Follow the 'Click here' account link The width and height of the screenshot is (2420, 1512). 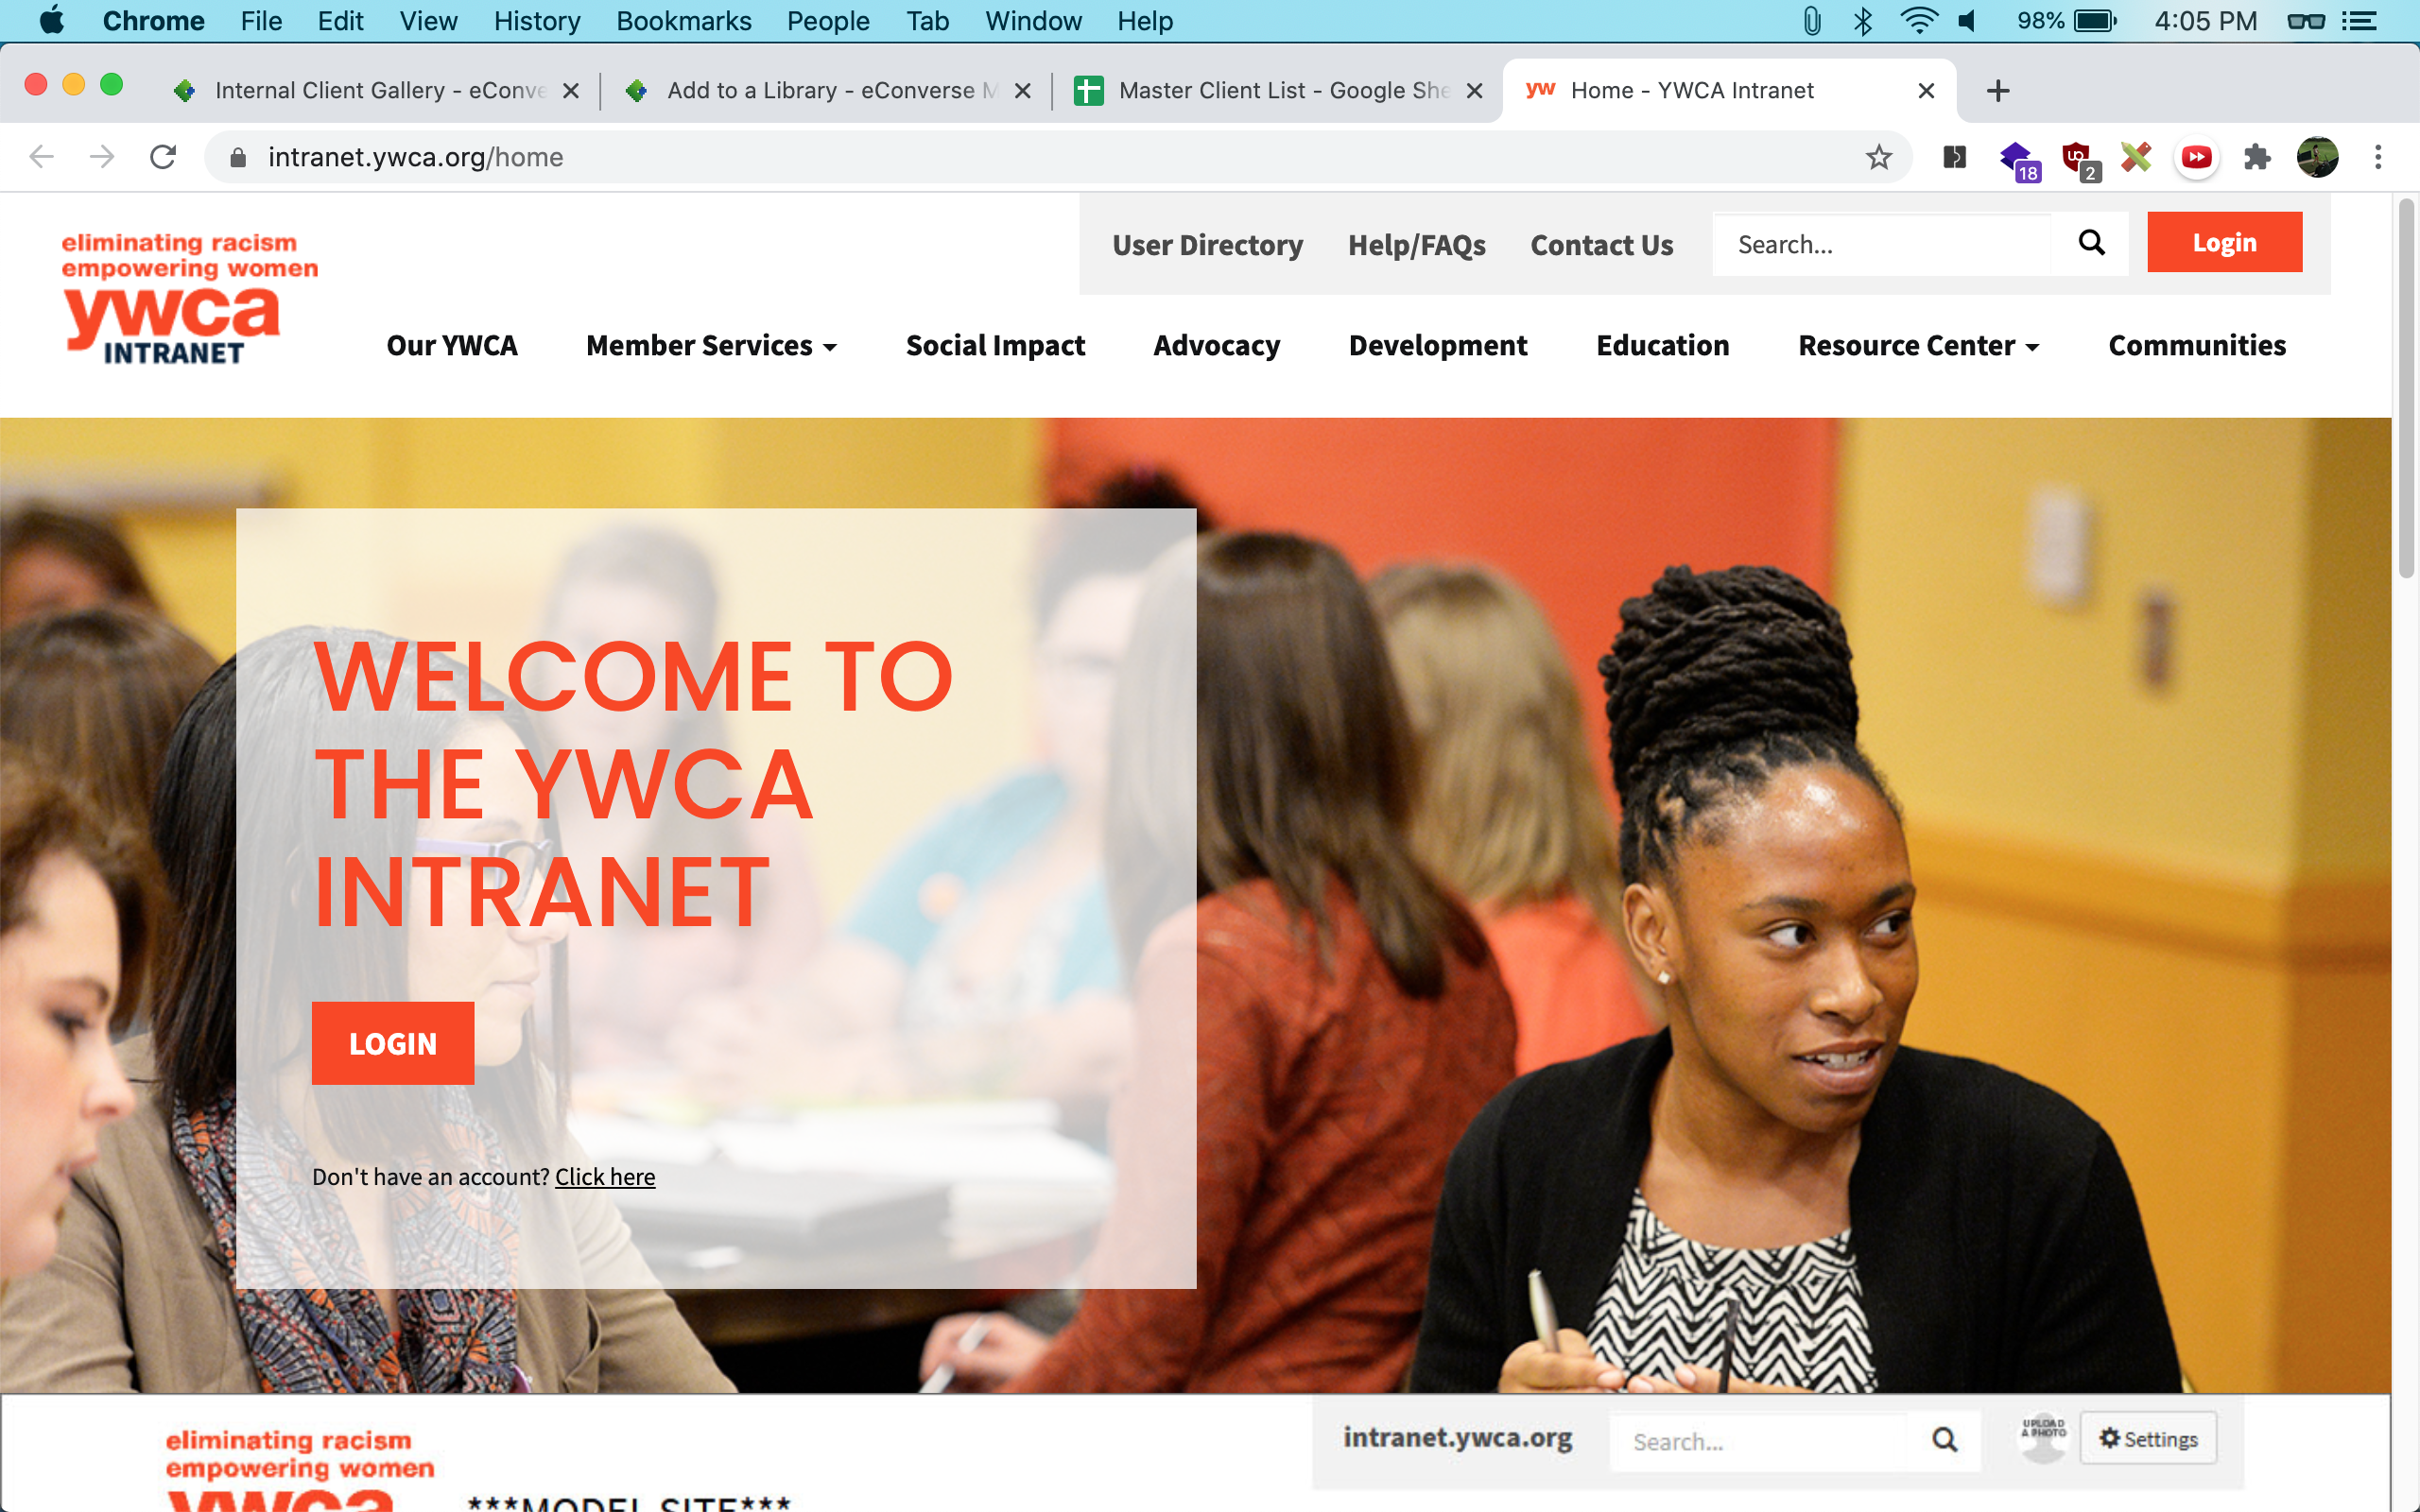tap(605, 1177)
